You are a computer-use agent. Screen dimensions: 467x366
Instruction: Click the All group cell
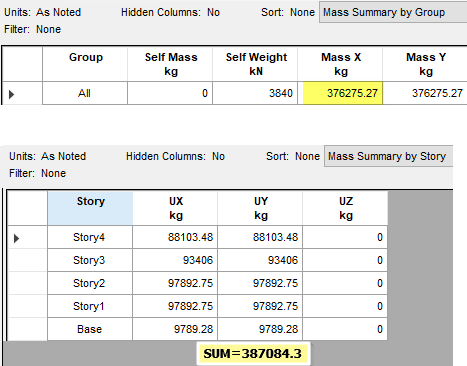[85, 93]
